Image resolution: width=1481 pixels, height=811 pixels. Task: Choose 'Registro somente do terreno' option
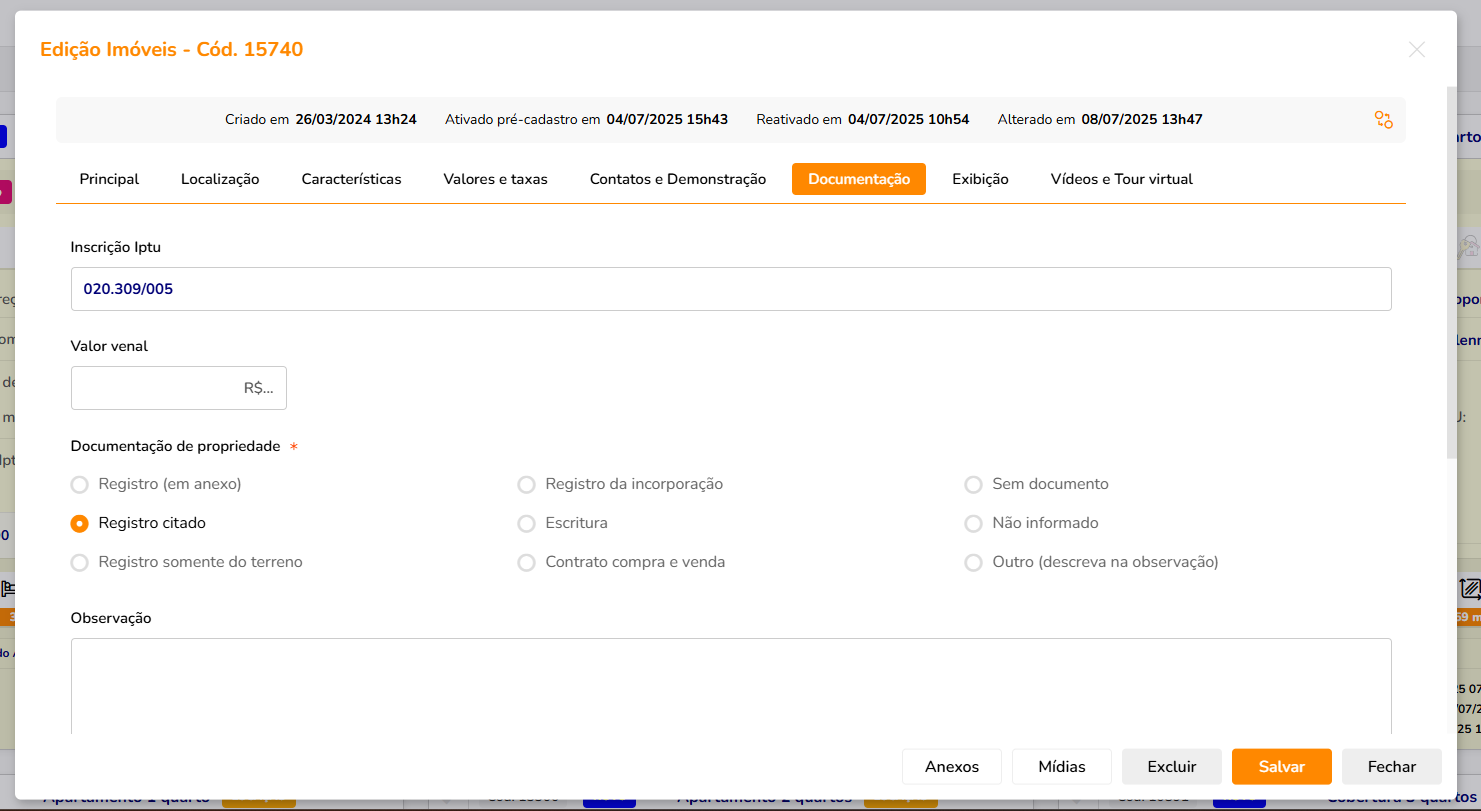80,563
